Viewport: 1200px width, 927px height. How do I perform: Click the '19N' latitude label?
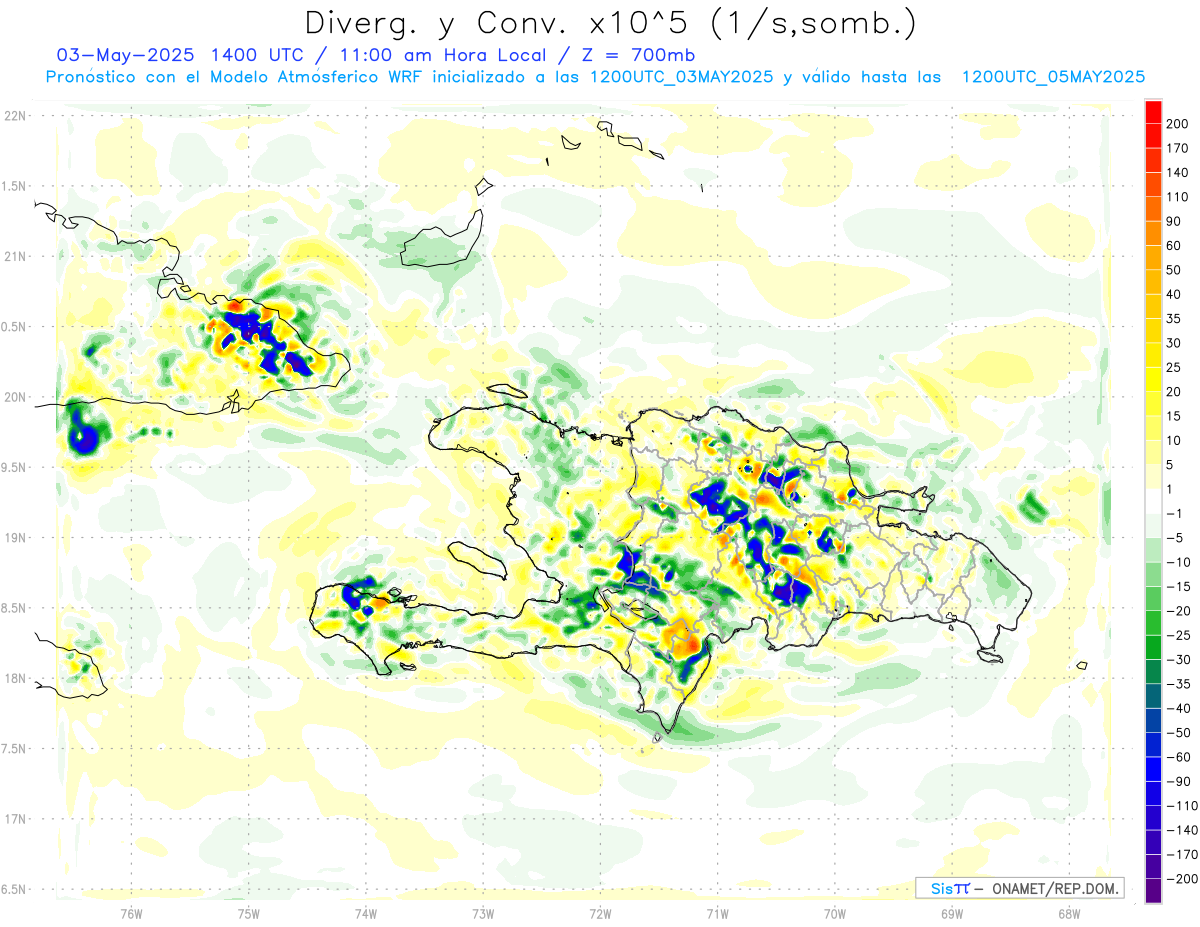coord(15,538)
